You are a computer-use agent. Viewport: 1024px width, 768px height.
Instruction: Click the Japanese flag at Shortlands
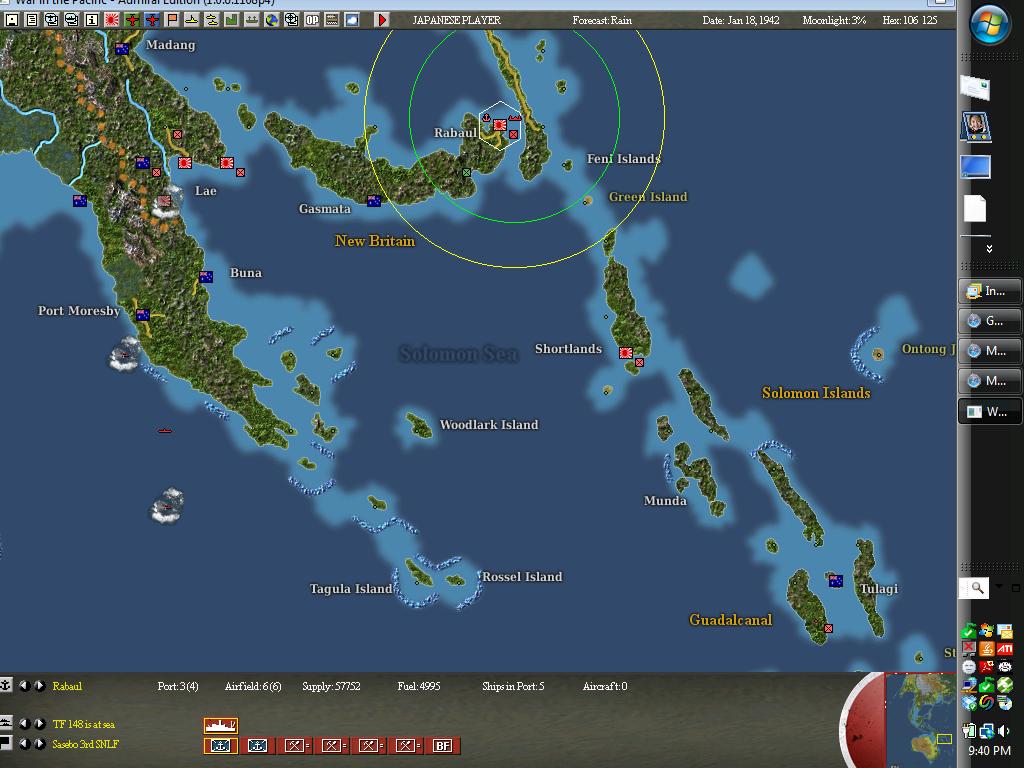pos(626,353)
